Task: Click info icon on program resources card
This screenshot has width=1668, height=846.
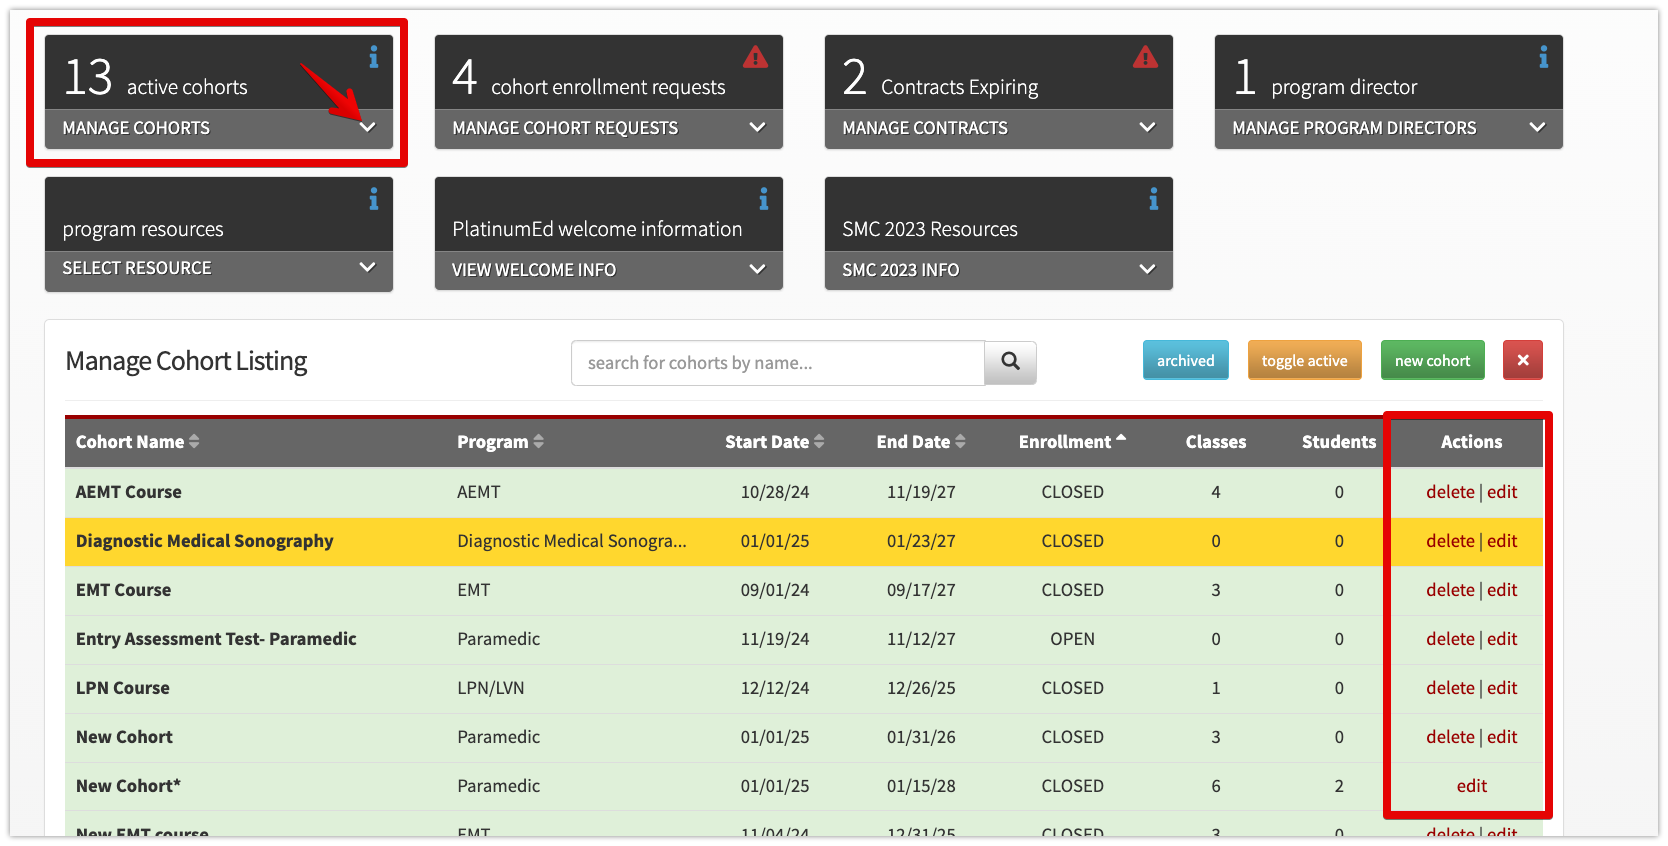Action: point(373,200)
